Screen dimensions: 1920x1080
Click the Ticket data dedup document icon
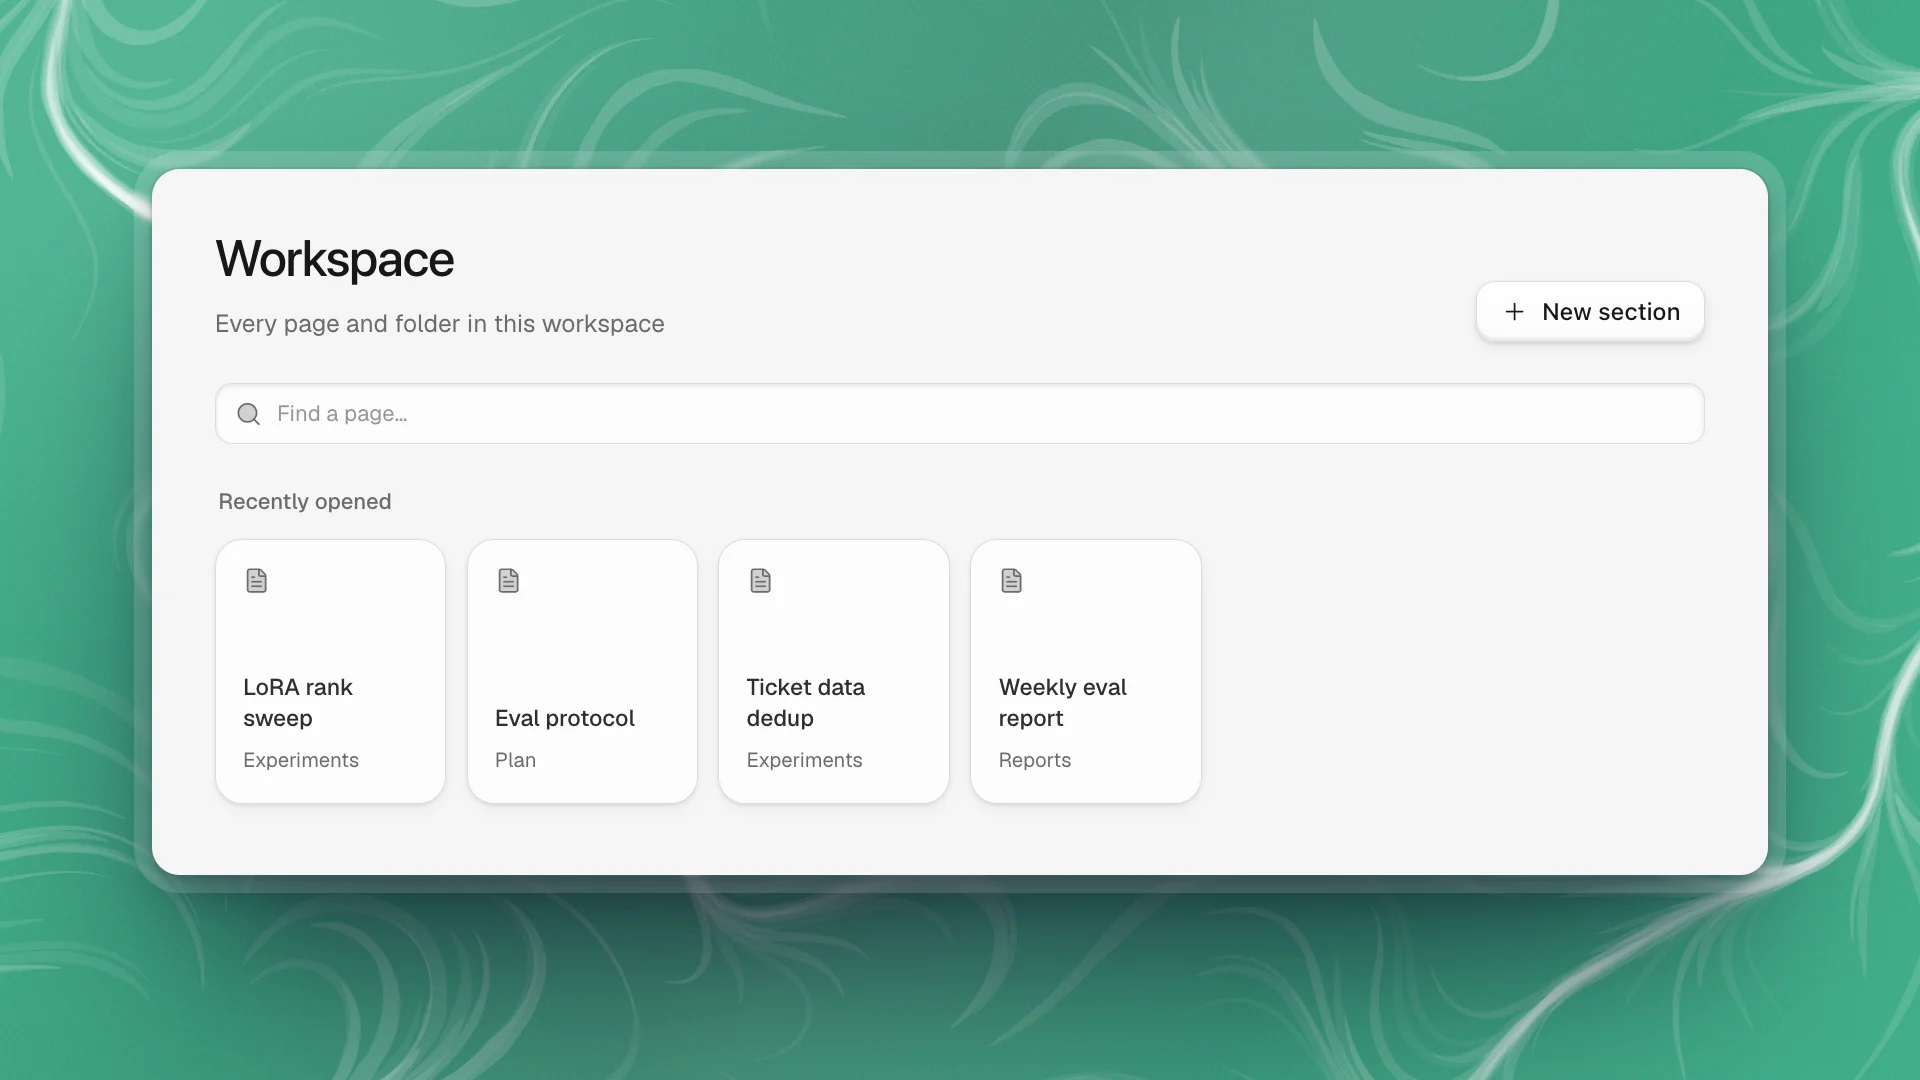click(x=761, y=581)
